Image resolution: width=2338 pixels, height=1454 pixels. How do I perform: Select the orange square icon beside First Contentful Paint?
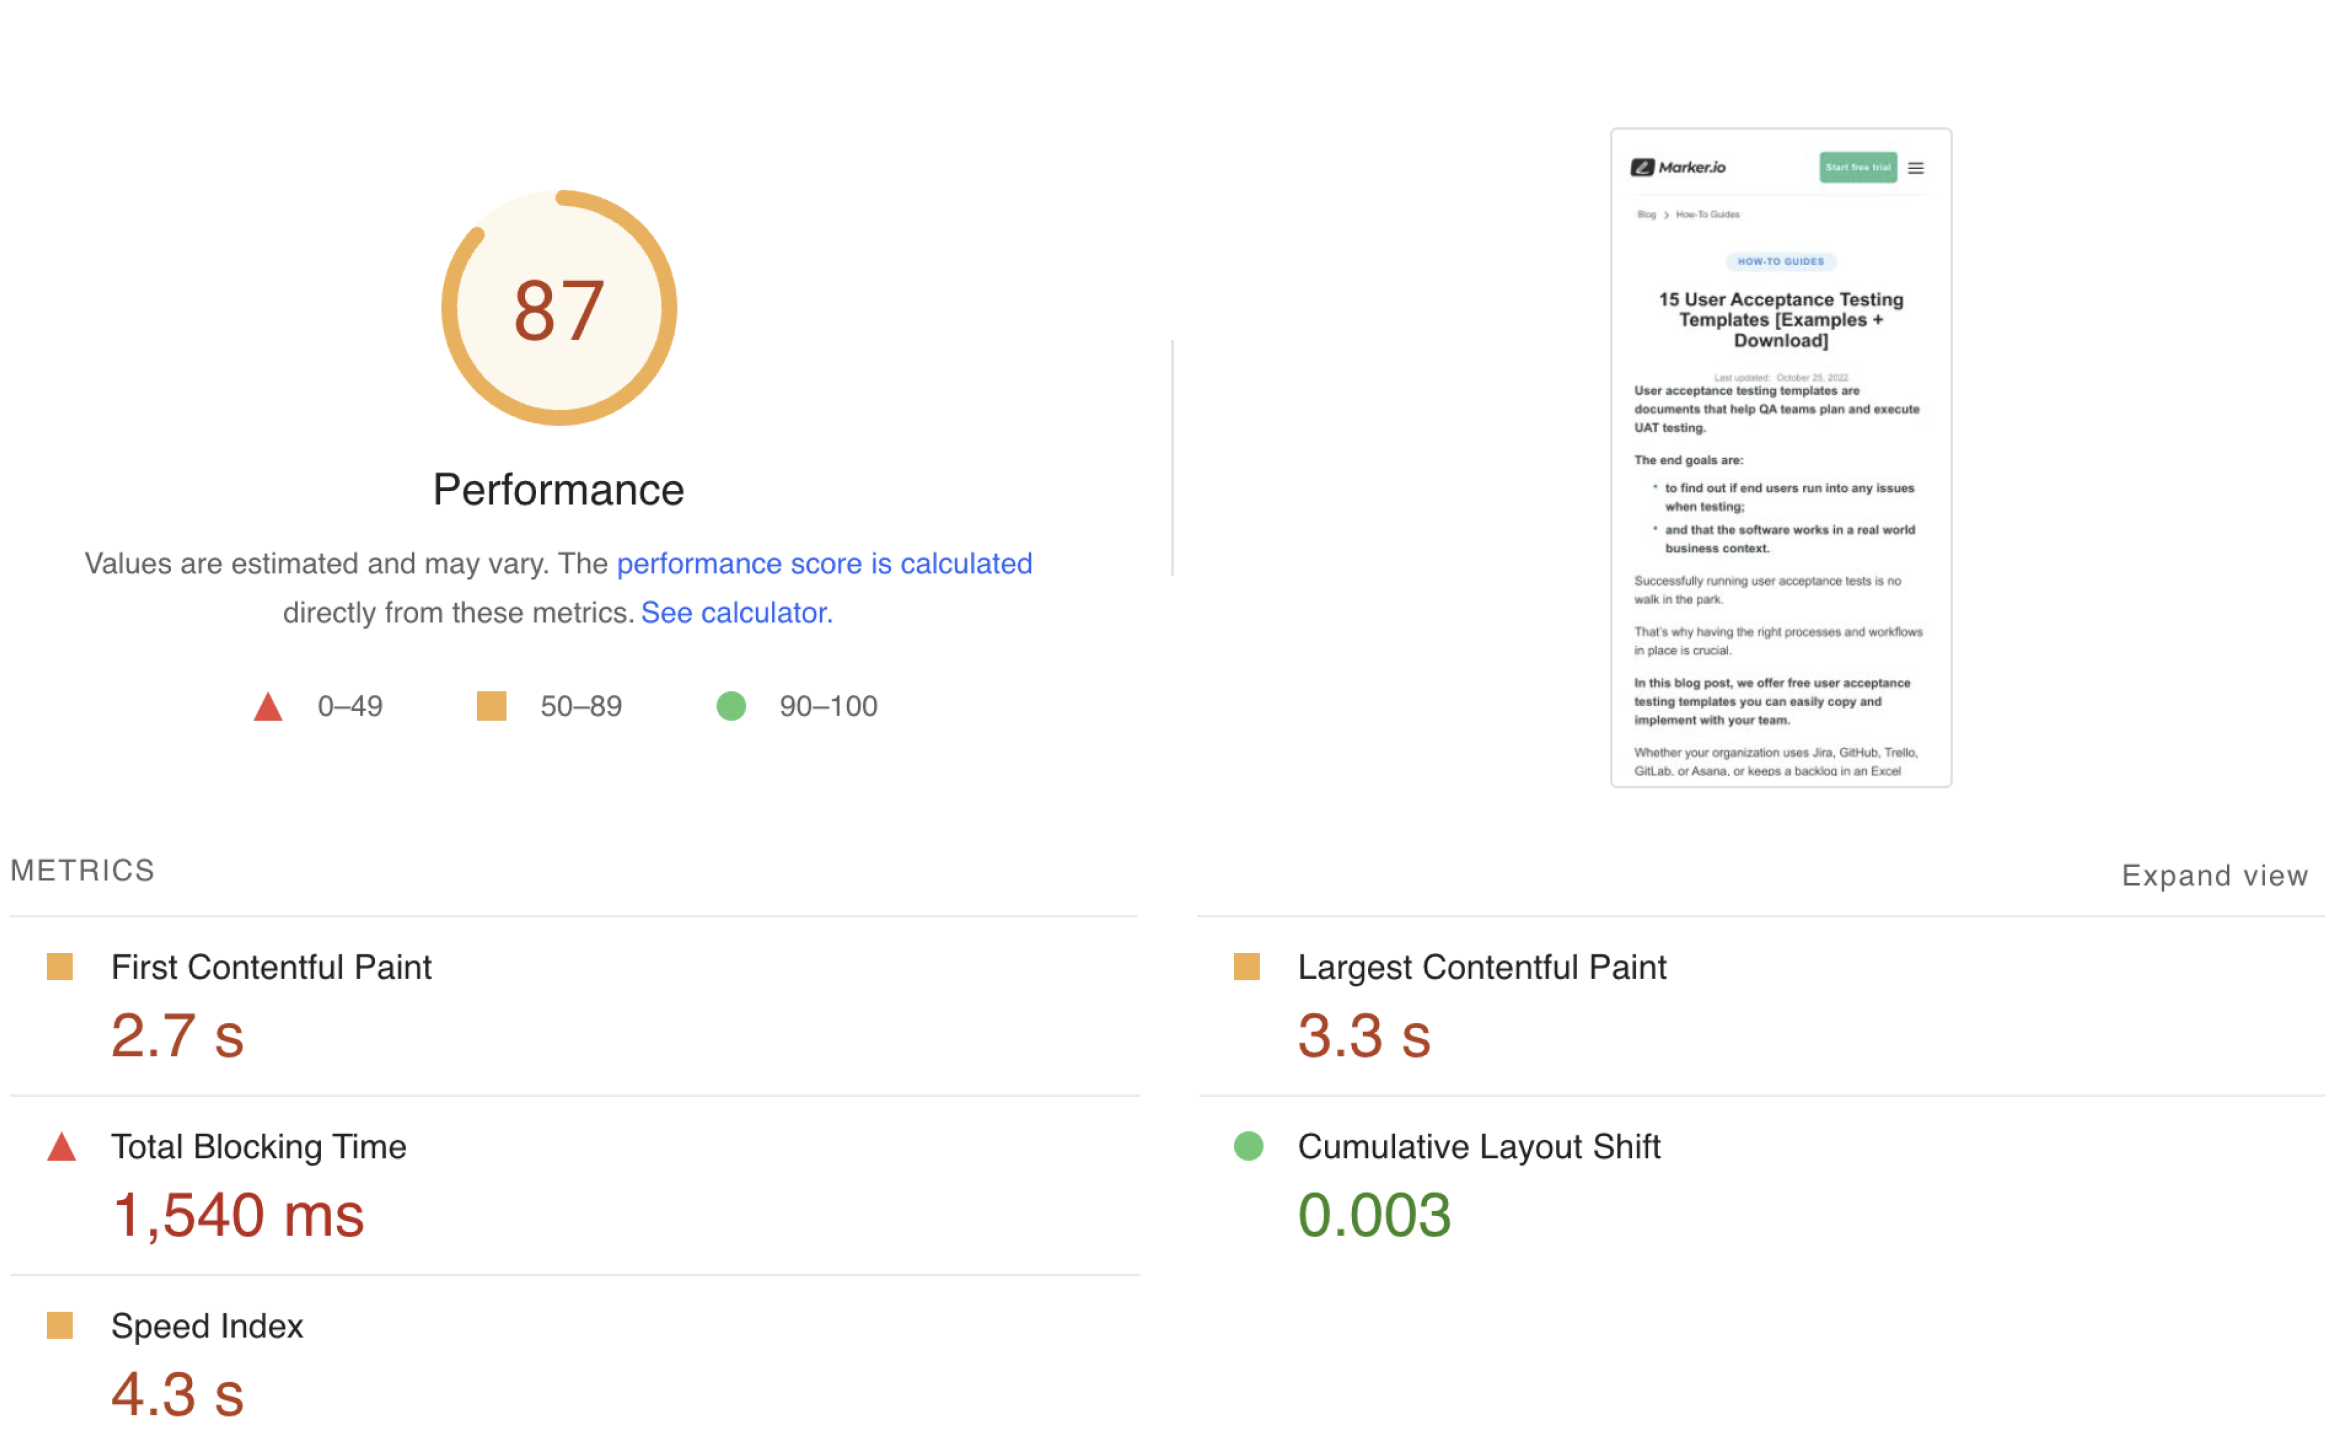(60, 966)
